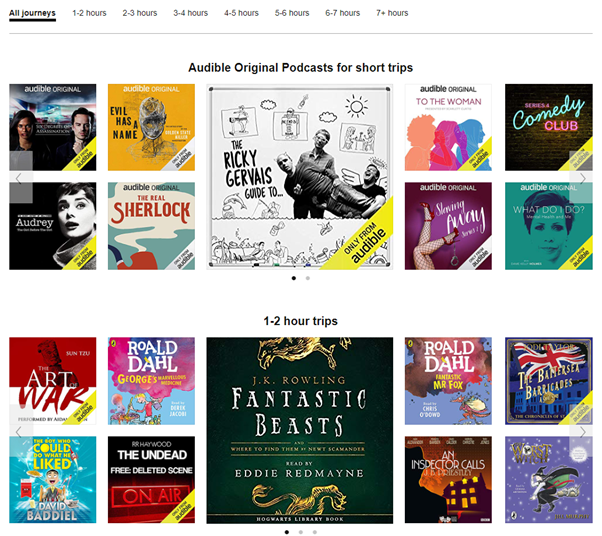Switch to the 2-3 hours tab
Viewport: 602px width, 536px height.
pos(140,13)
